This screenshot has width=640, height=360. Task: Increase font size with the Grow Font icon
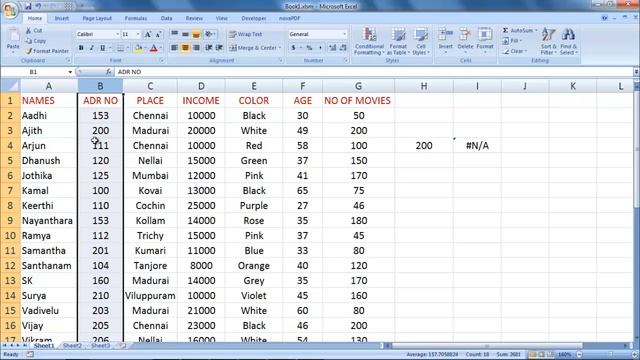(x=148, y=34)
